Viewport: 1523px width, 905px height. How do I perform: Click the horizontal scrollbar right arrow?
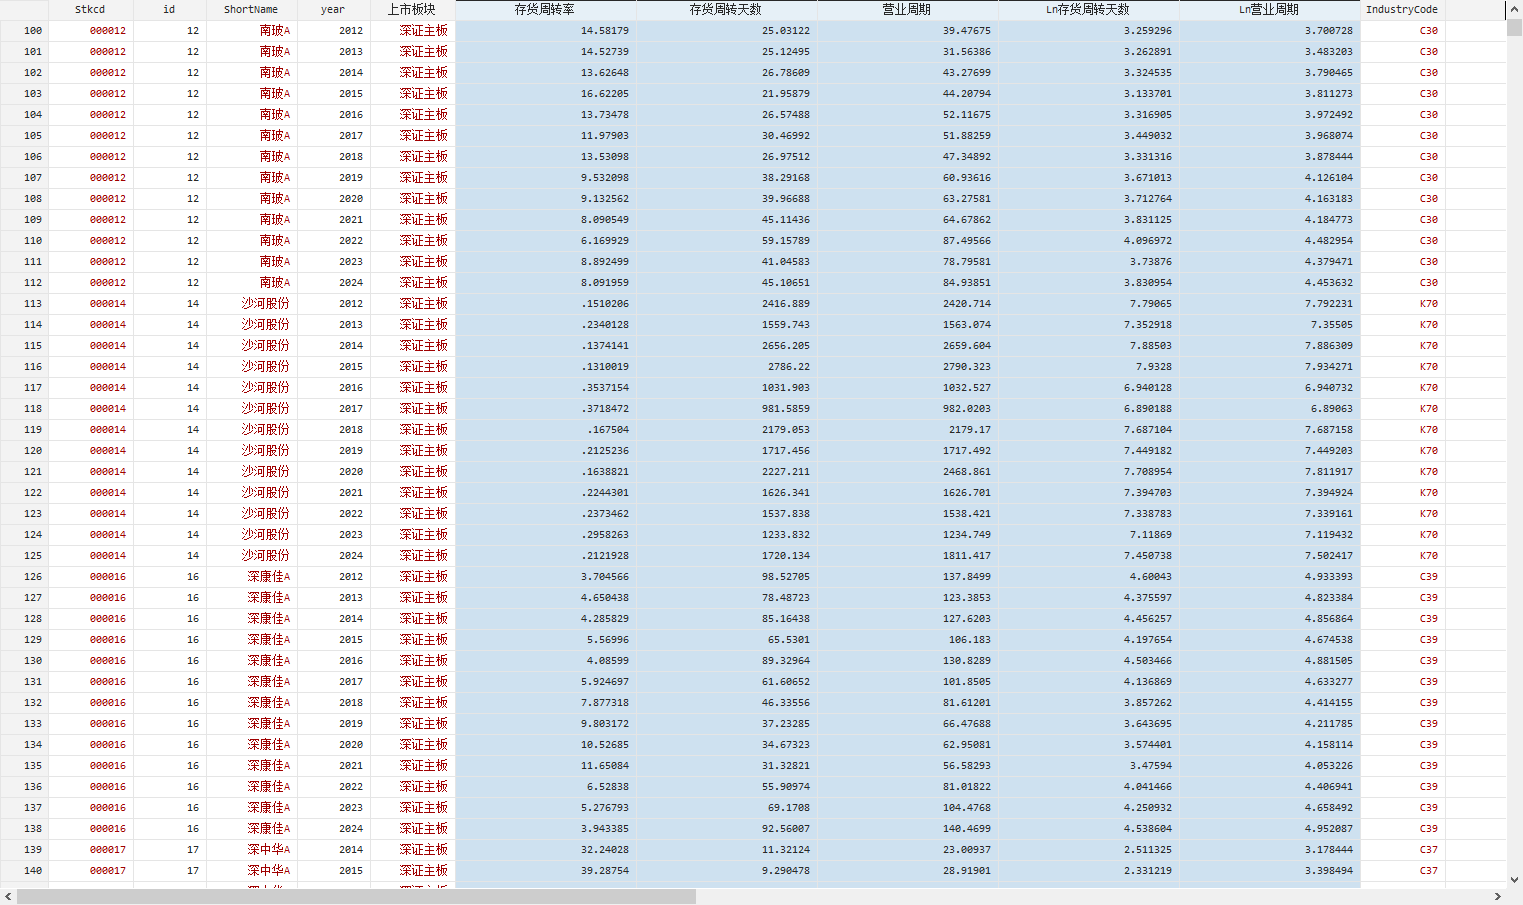pos(1498,897)
